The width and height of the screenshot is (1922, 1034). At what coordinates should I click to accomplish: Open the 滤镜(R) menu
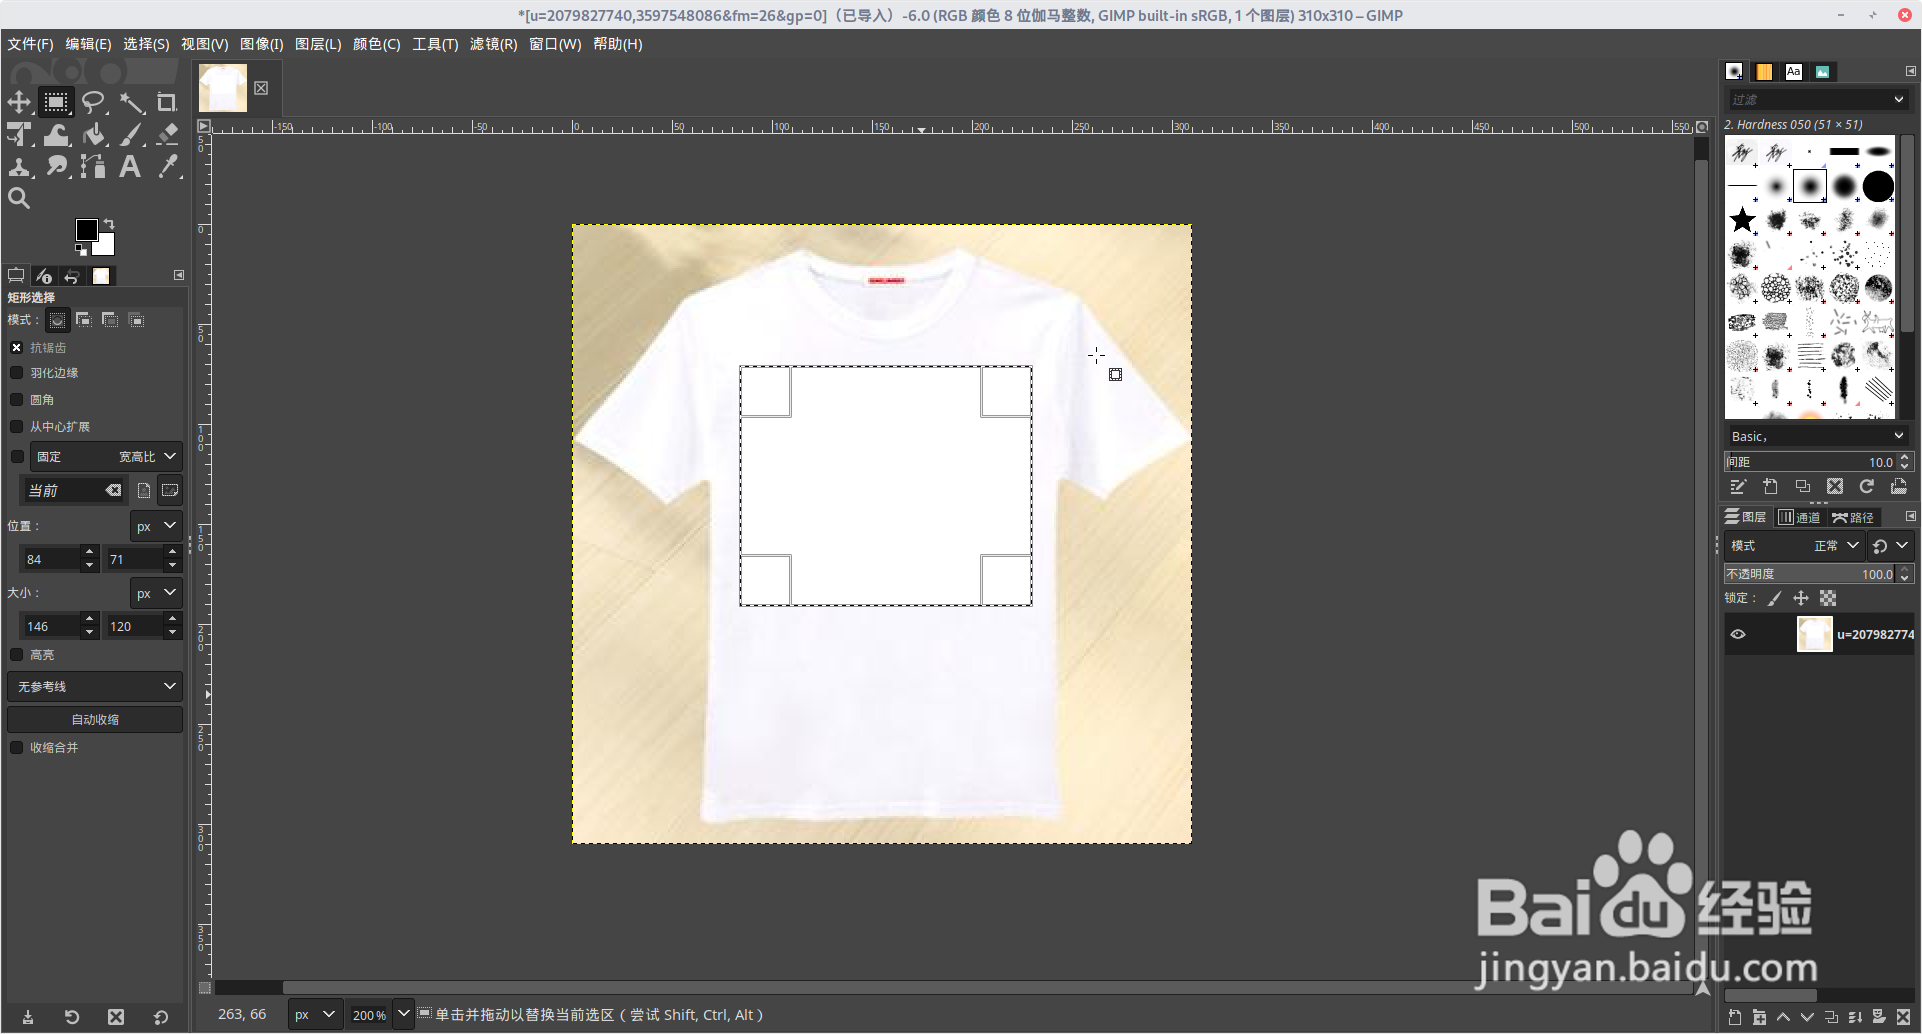point(494,44)
